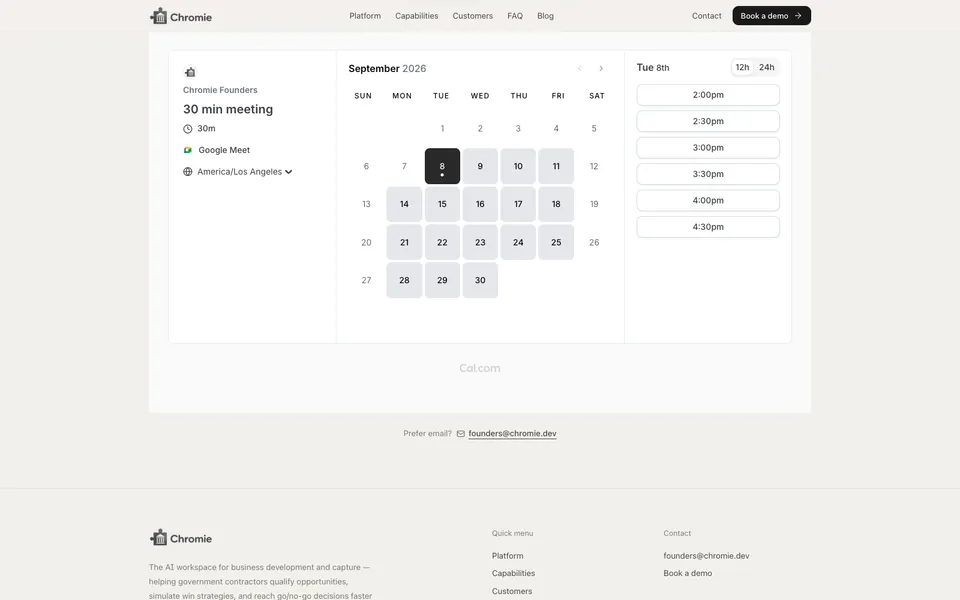Click founders@chromie.dev in footer contact

pyautogui.click(x=707, y=556)
